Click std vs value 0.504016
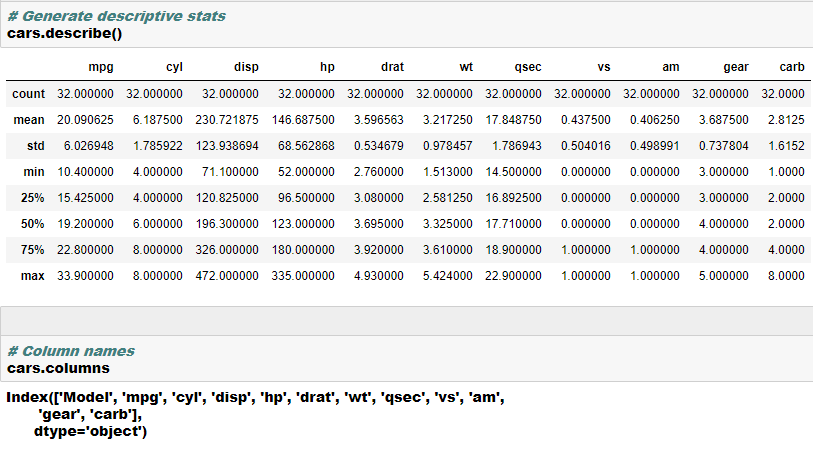813x455 pixels. [586, 146]
